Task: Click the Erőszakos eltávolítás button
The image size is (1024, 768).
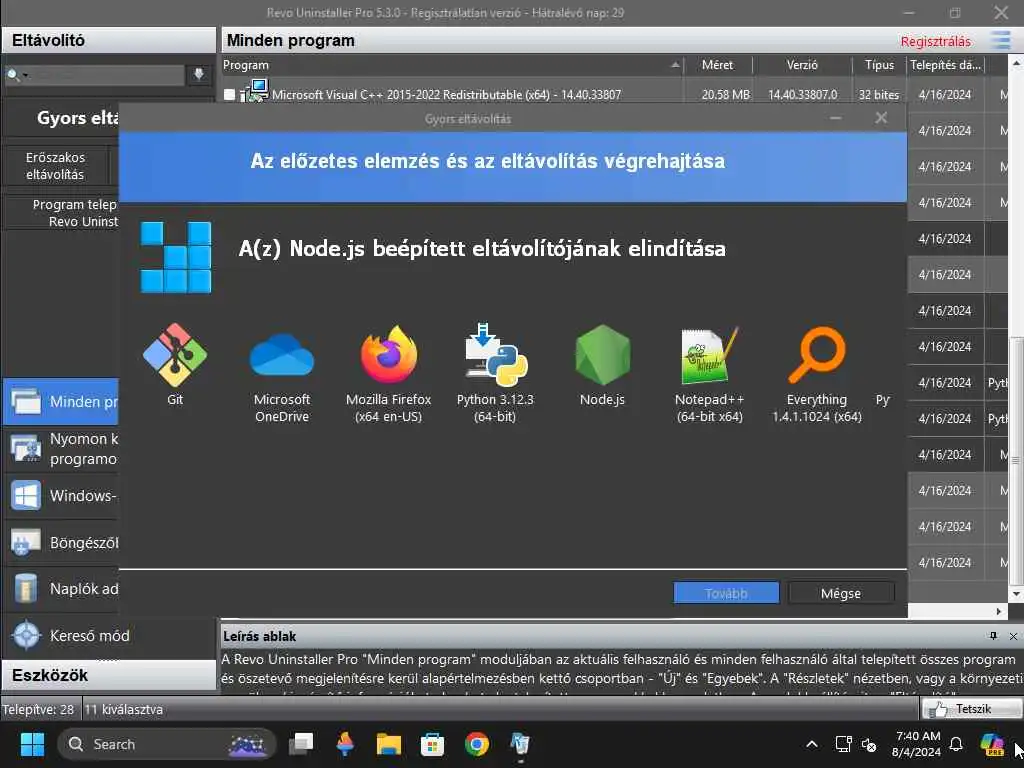Action: click(56, 166)
